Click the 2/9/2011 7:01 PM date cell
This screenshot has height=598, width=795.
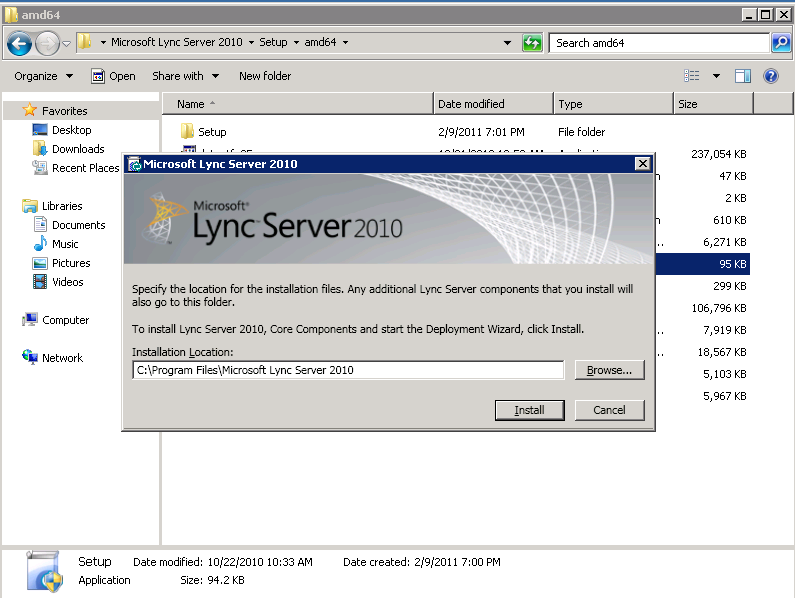481,132
